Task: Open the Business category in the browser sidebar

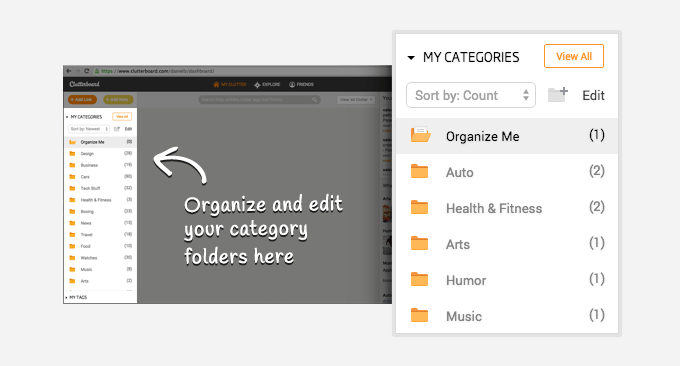Action: click(89, 165)
